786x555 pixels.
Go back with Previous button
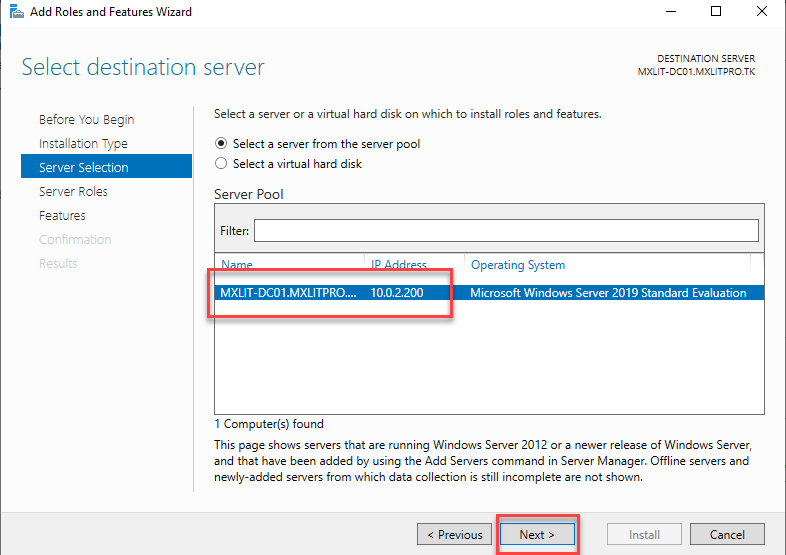pyautogui.click(x=454, y=534)
